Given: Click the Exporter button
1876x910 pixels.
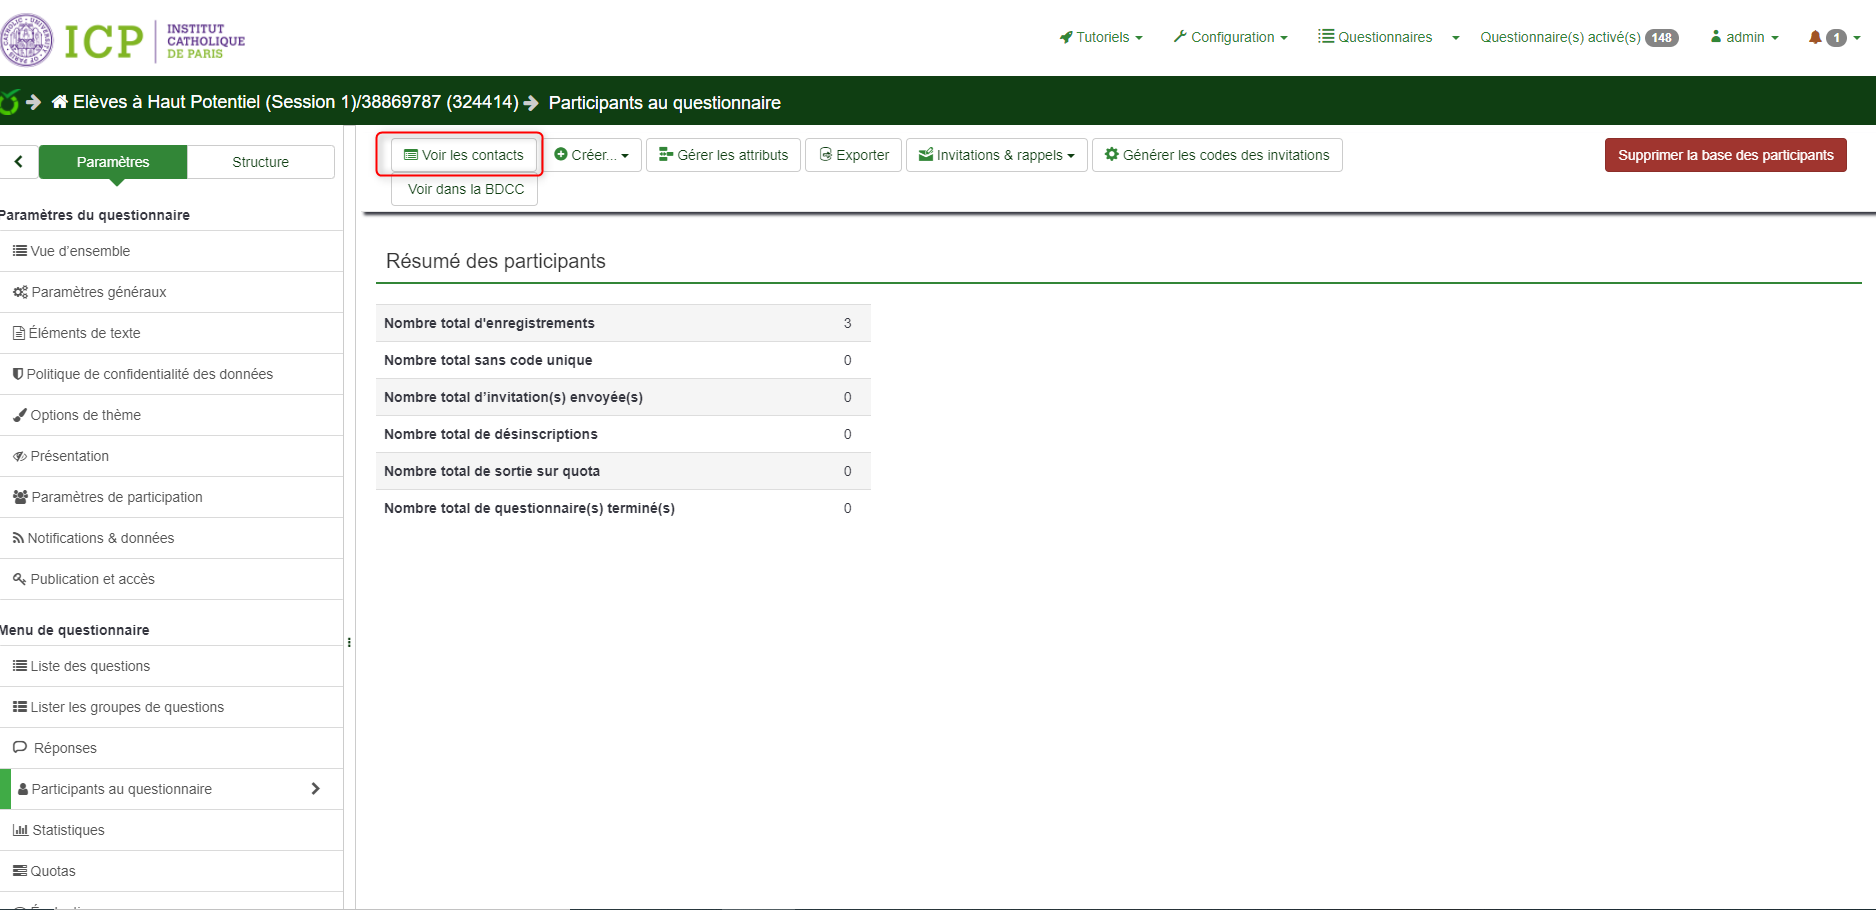Looking at the screenshot, I should [854, 155].
